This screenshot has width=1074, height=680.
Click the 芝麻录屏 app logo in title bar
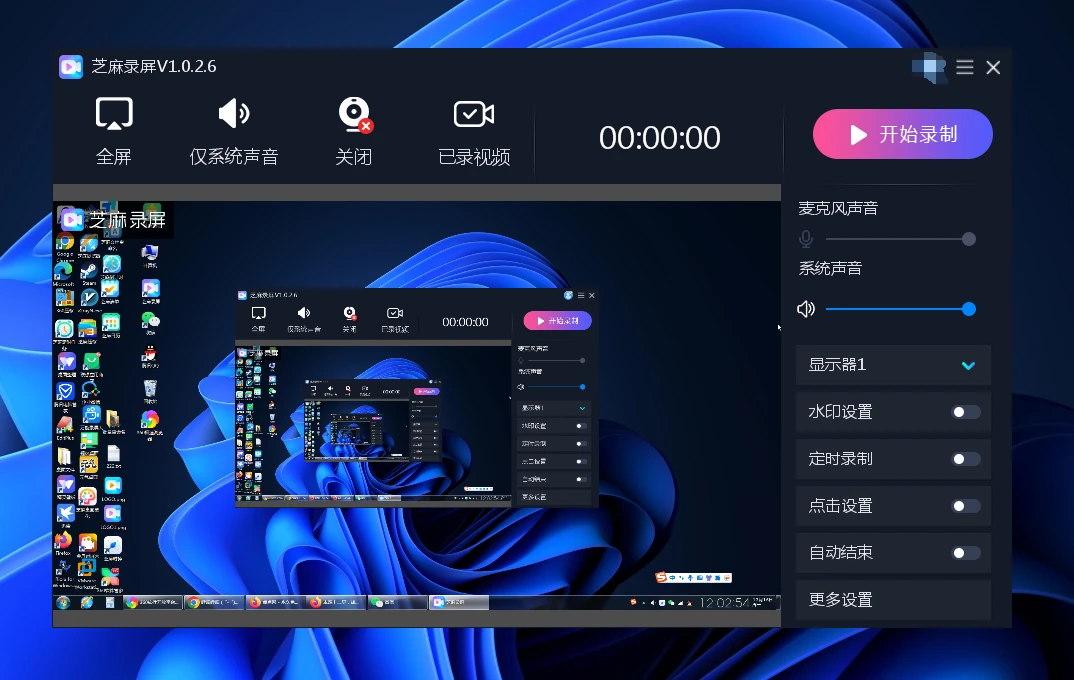pyautogui.click(x=70, y=67)
